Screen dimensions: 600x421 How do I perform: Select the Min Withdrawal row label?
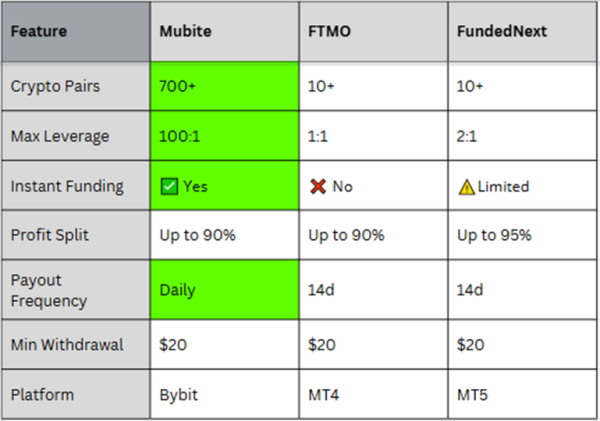(76, 344)
